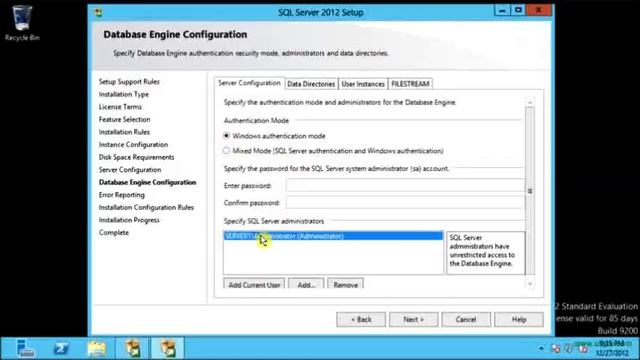Screen dimensions: 640x360
Task: Go back with the Back button
Action: tap(361, 320)
